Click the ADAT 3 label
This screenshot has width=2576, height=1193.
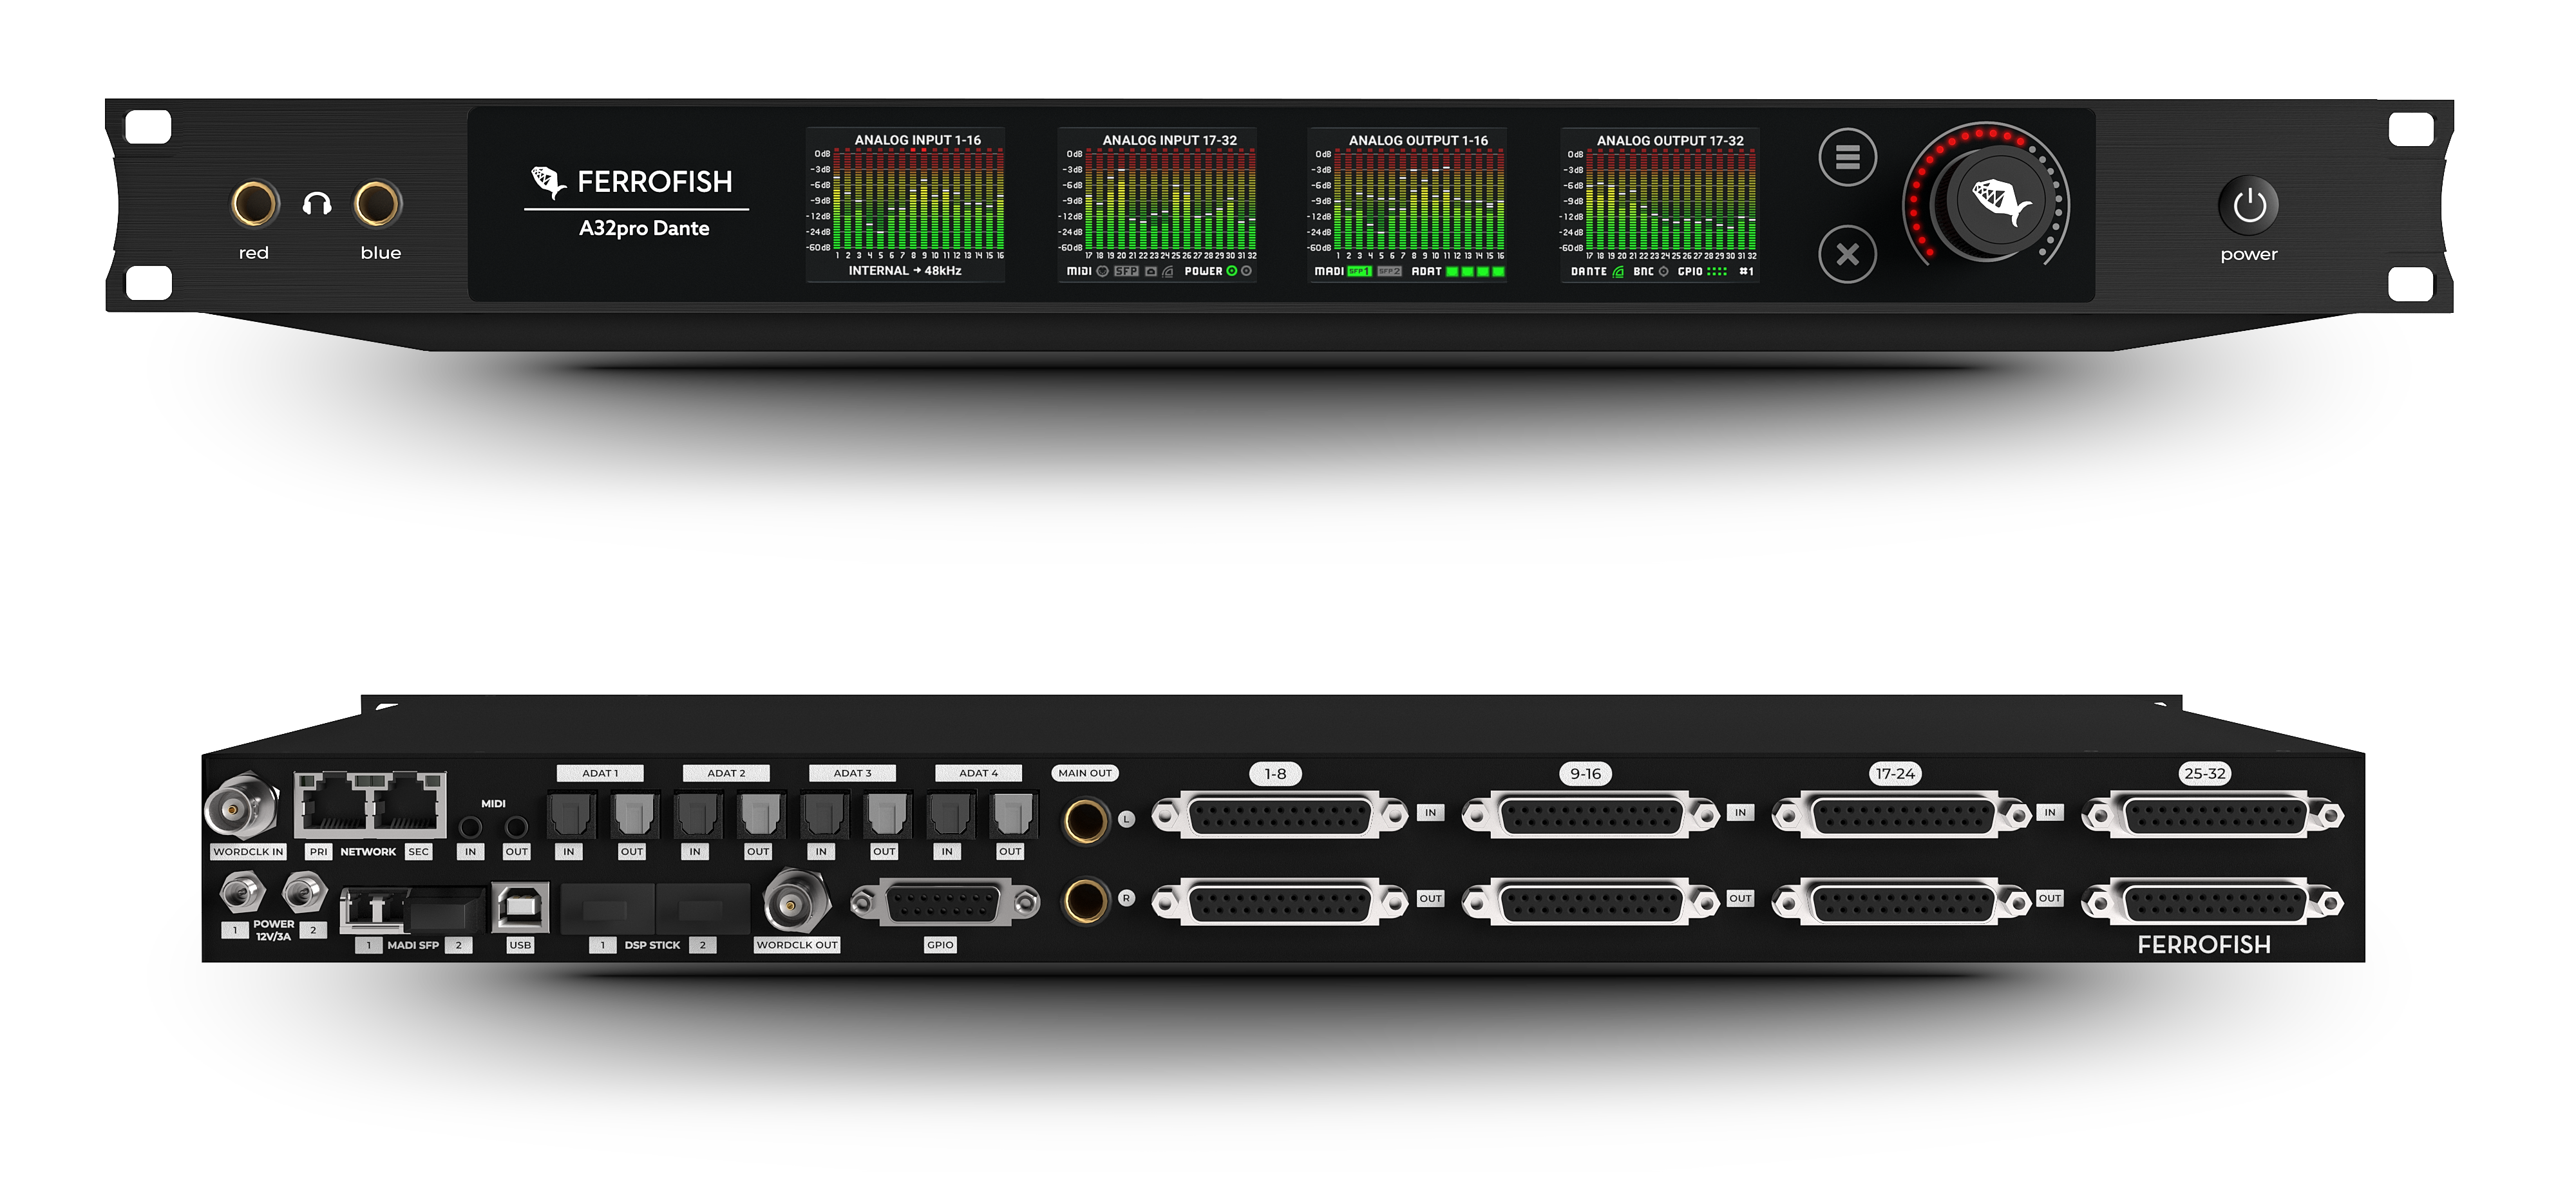tap(852, 773)
